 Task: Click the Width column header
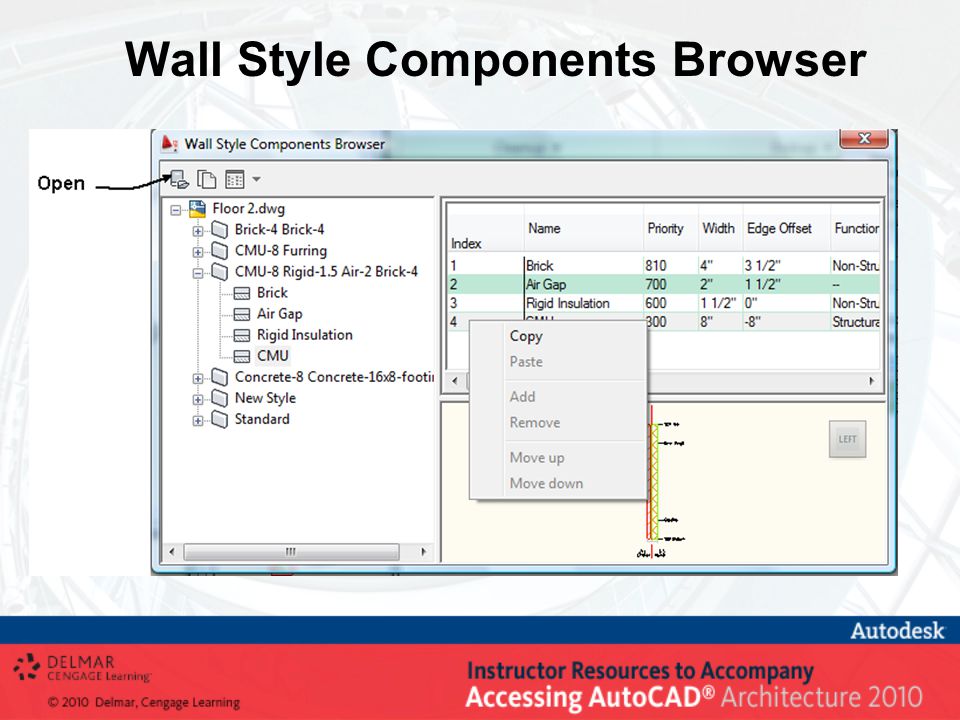(720, 229)
